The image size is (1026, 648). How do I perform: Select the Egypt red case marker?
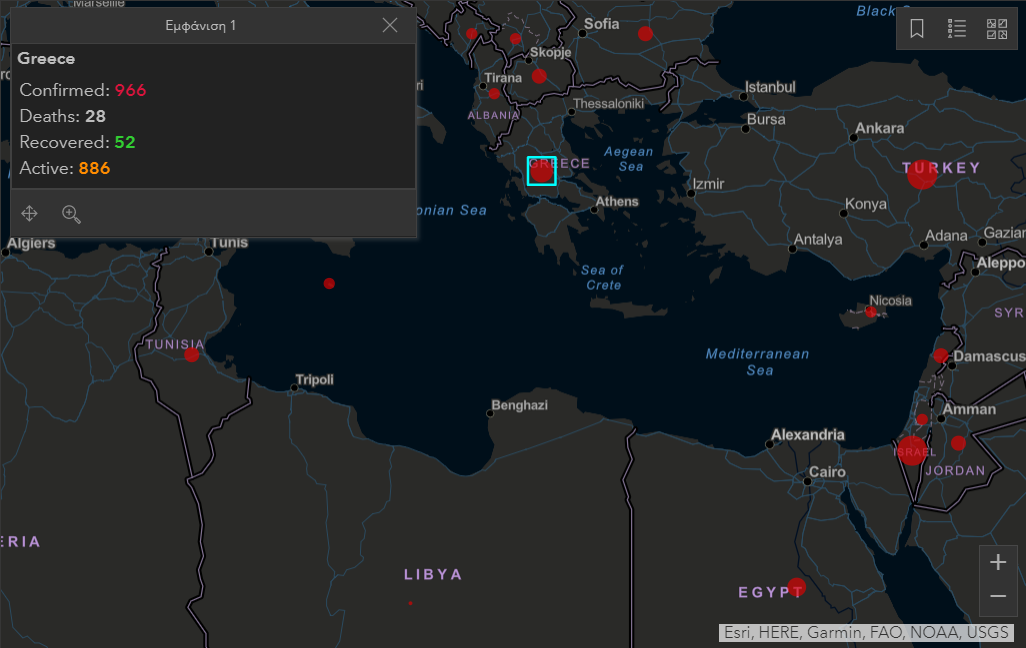click(x=796, y=586)
